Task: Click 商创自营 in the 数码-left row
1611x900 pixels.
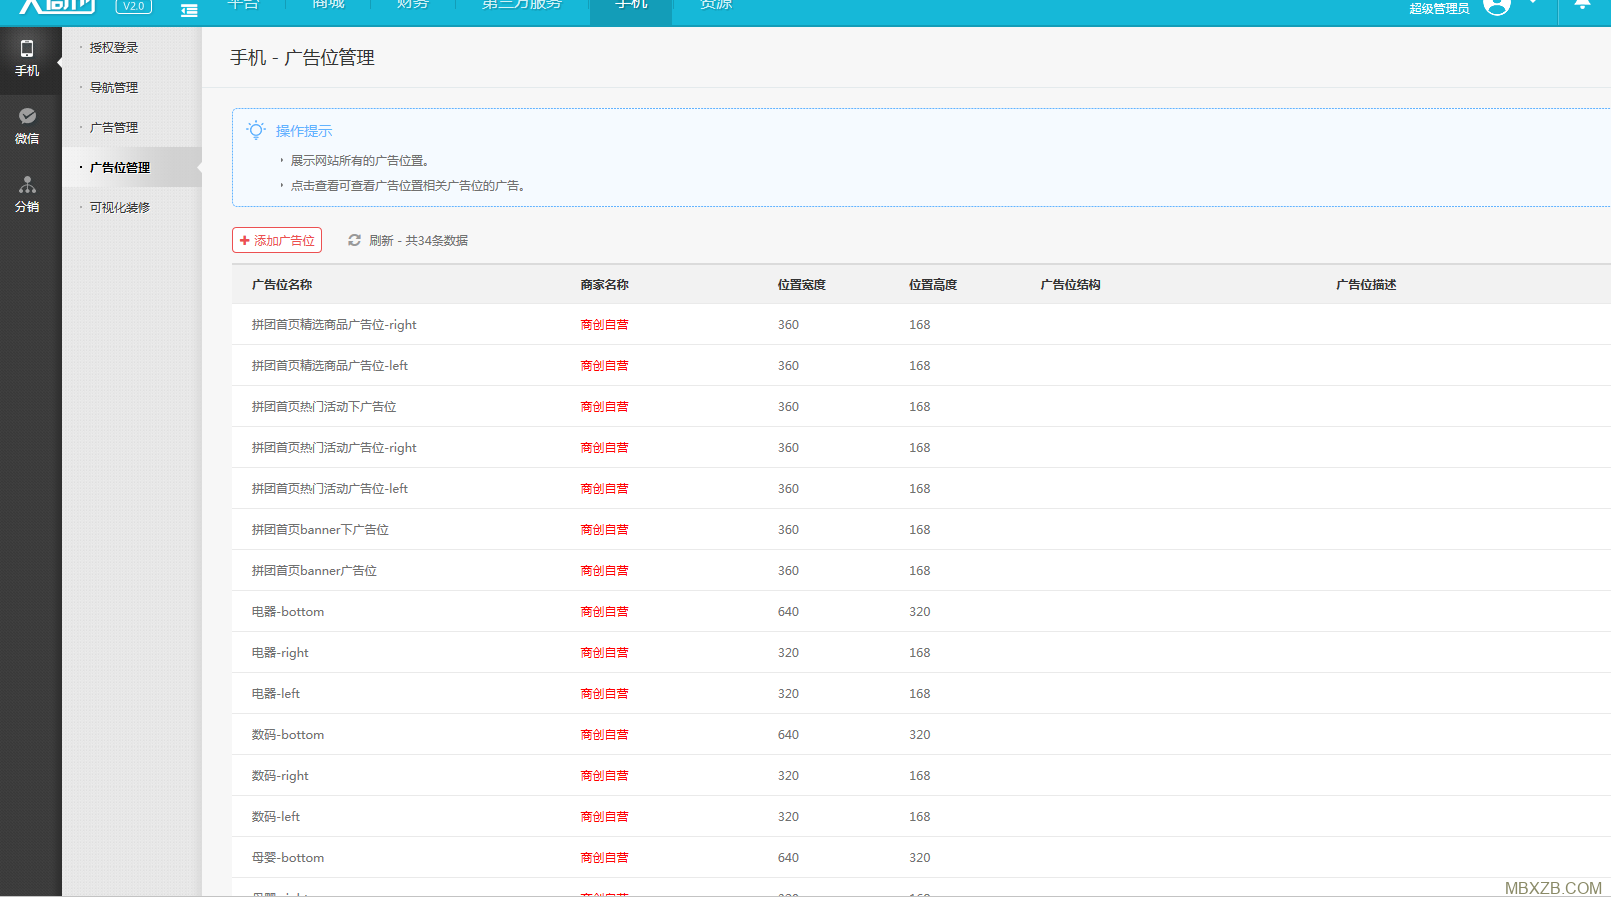Action: pyautogui.click(x=604, y=816)
